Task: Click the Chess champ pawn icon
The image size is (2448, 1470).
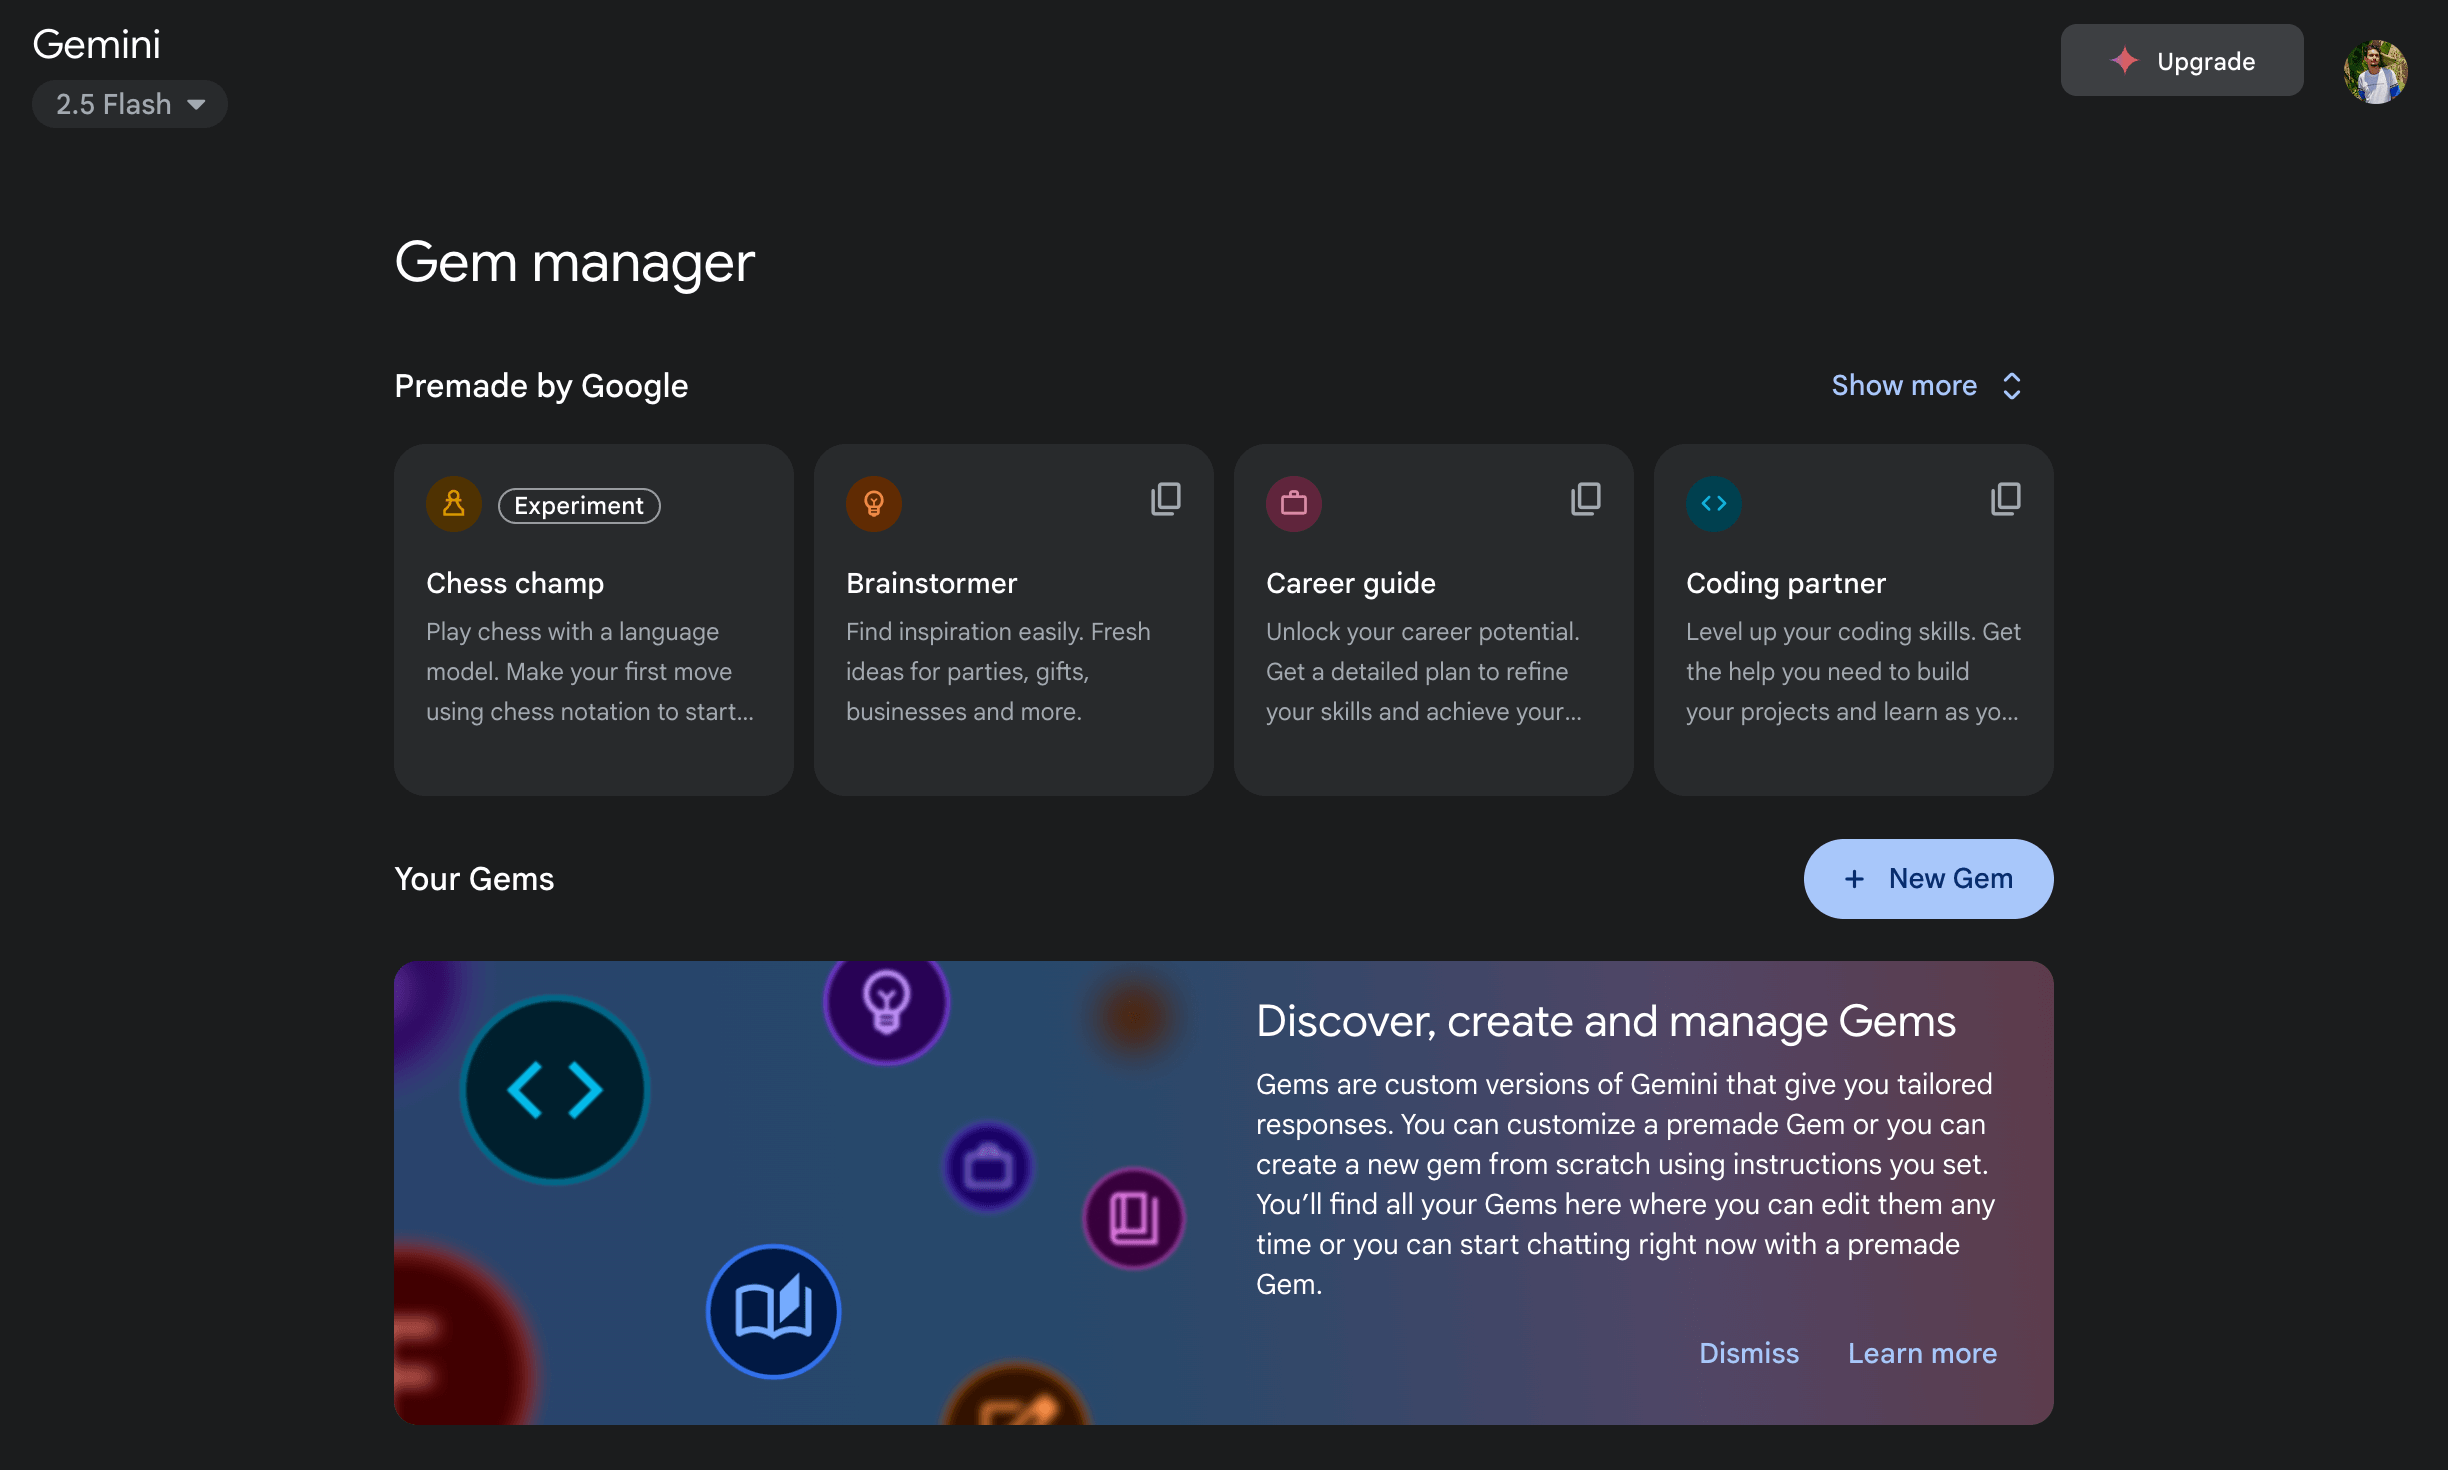Action: [x=453, y=504]
